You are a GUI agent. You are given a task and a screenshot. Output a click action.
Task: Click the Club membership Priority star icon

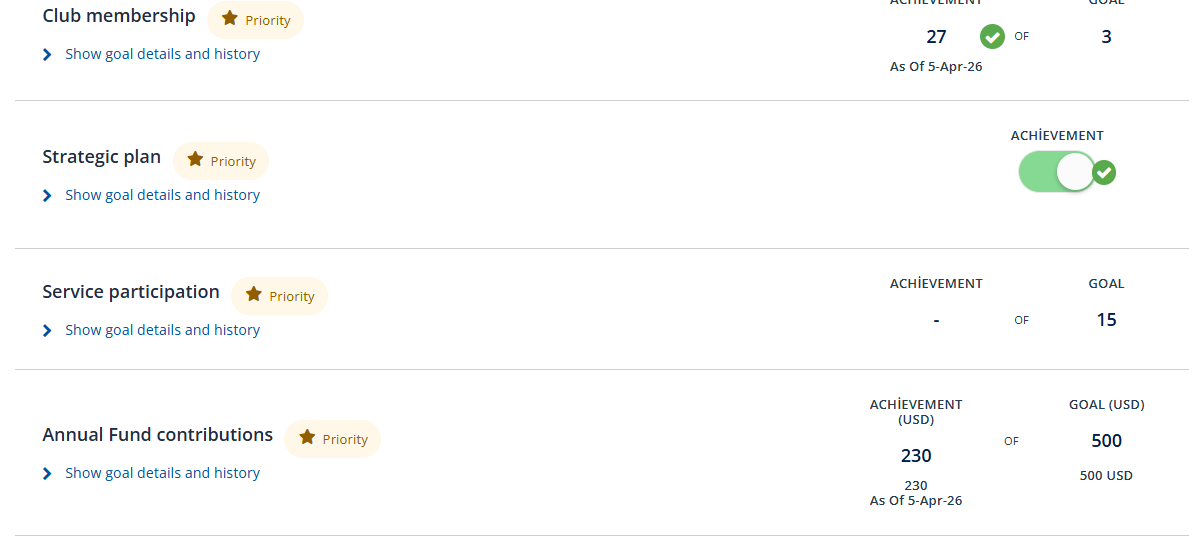230,19
